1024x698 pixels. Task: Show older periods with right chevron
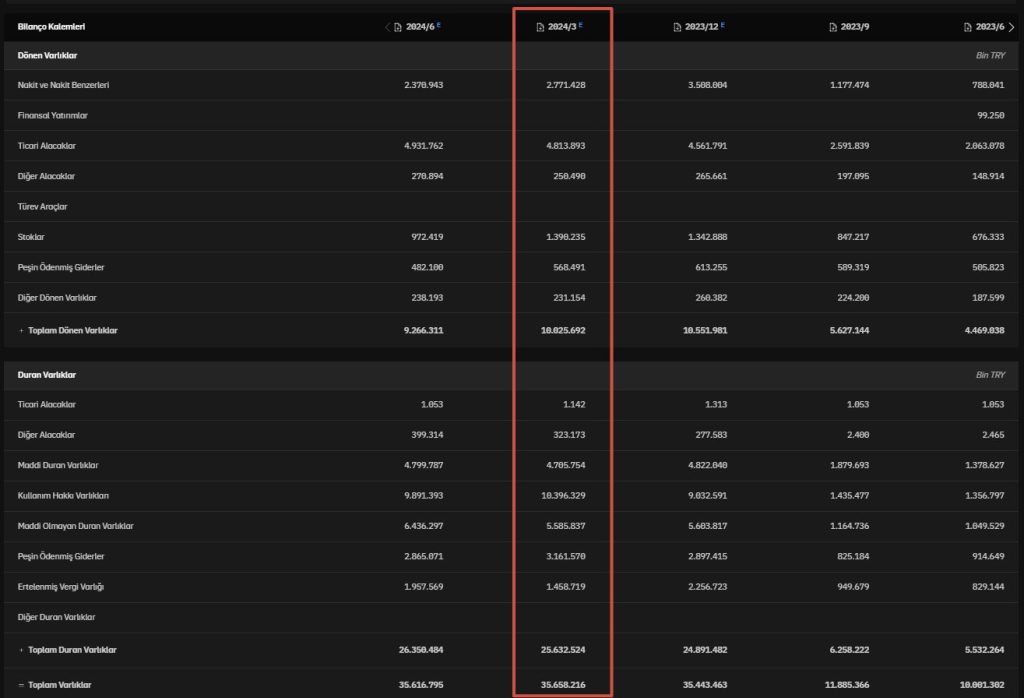point(1011,27)
